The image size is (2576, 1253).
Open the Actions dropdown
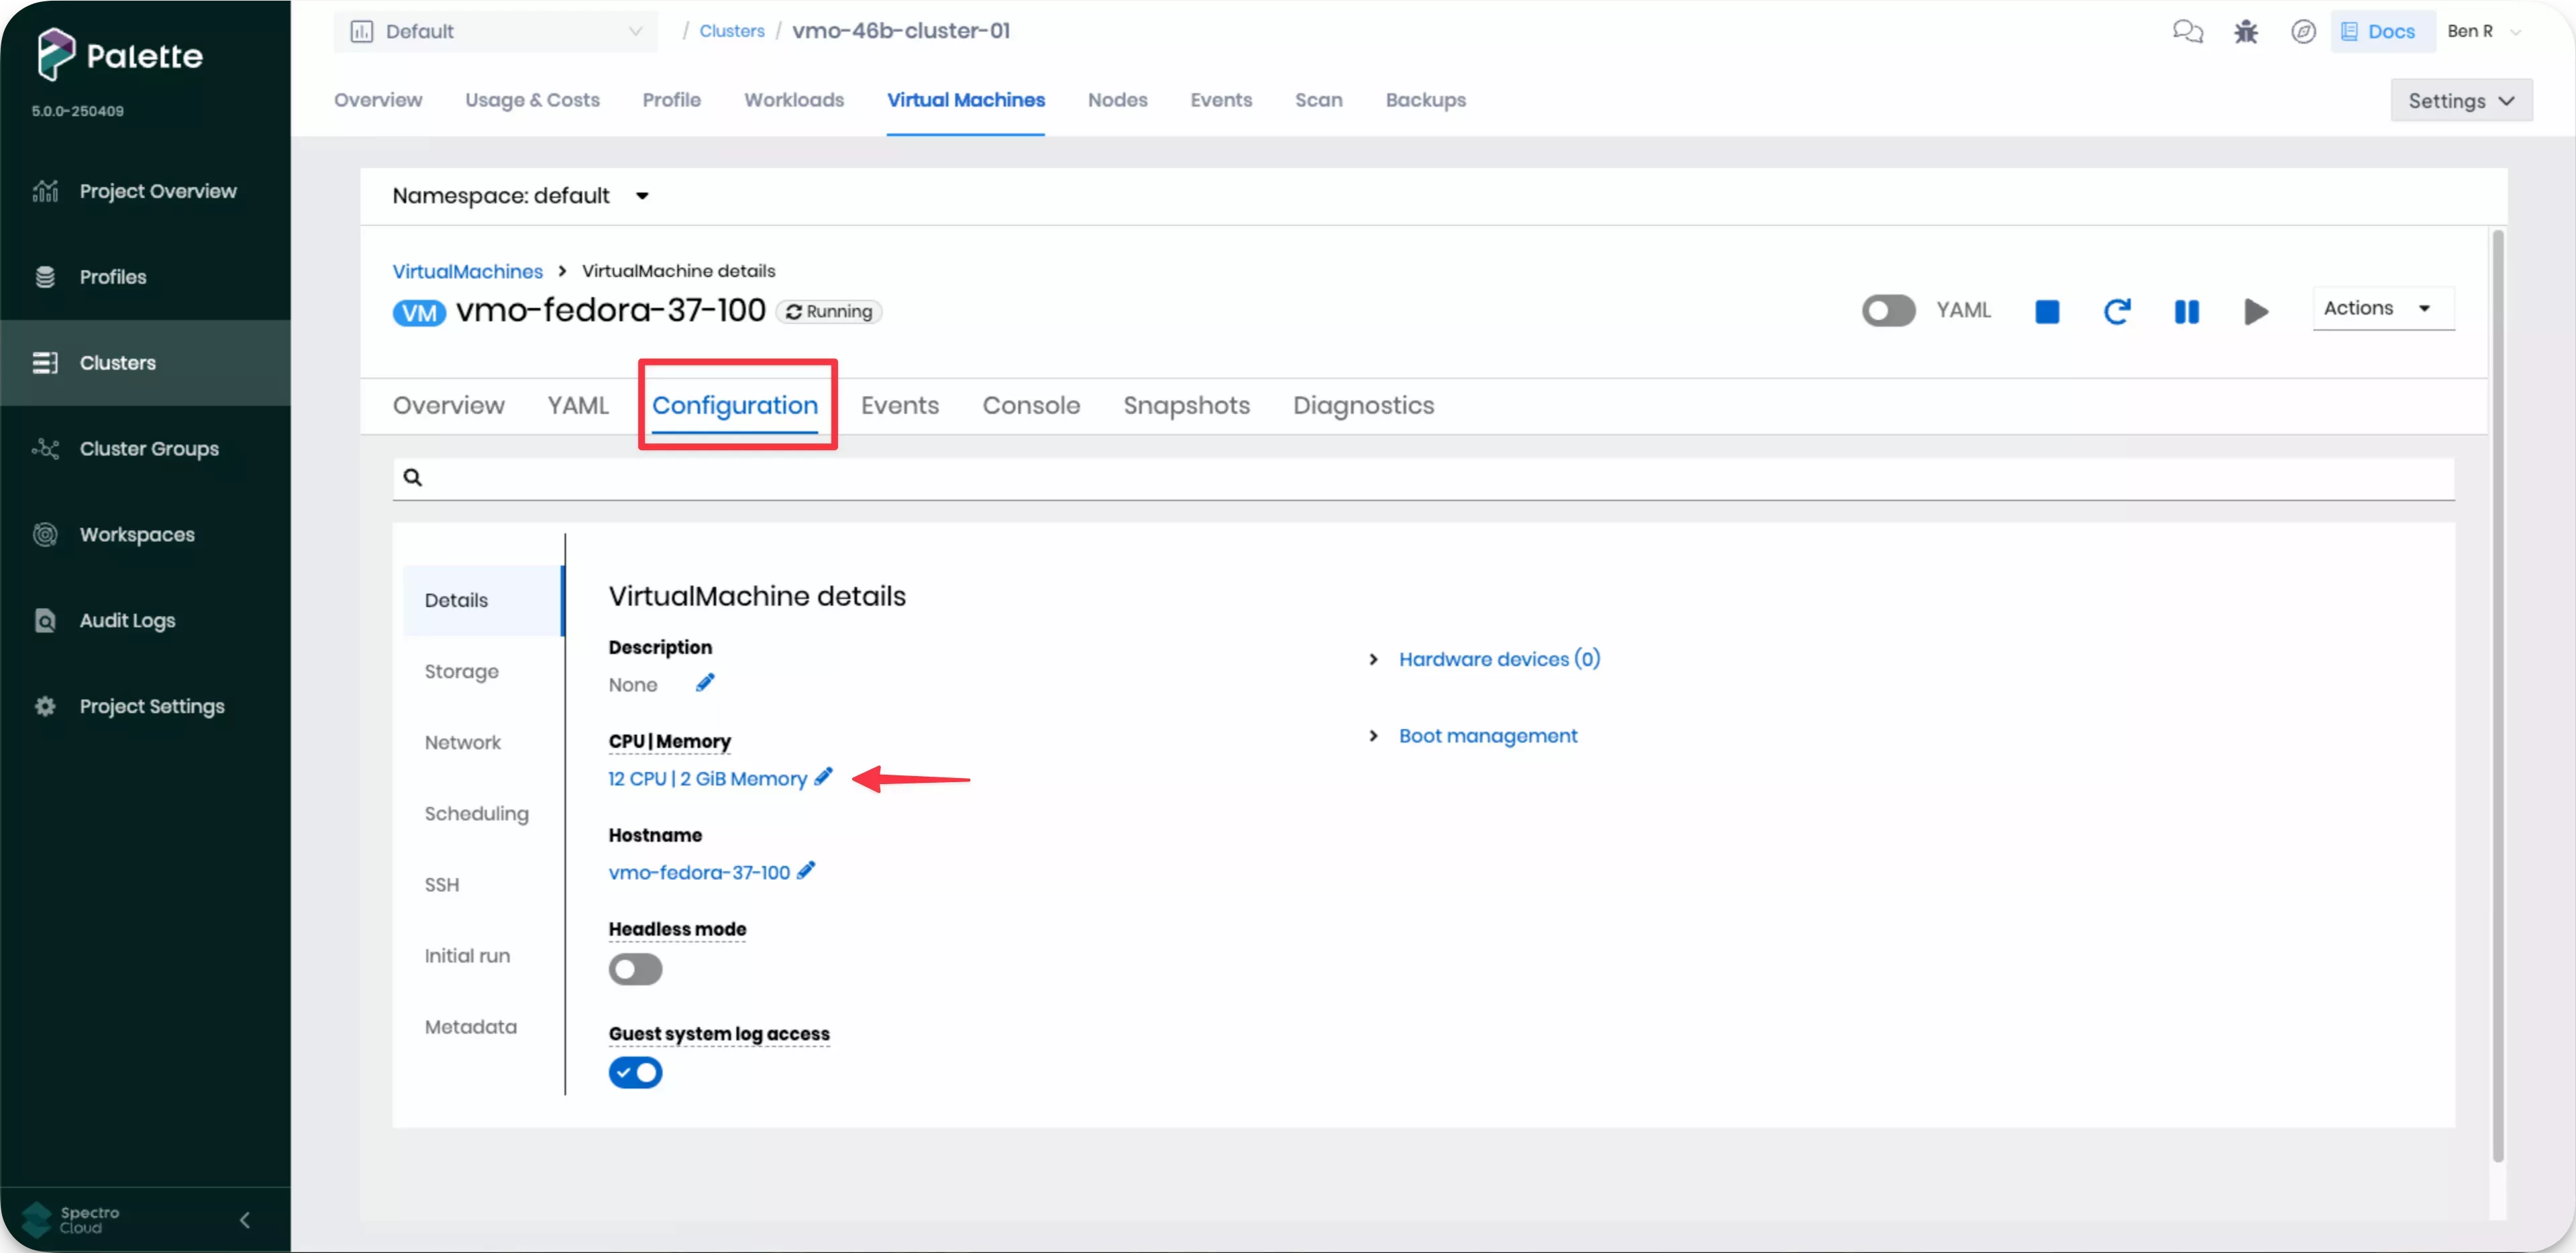[x=2381, y=309]
